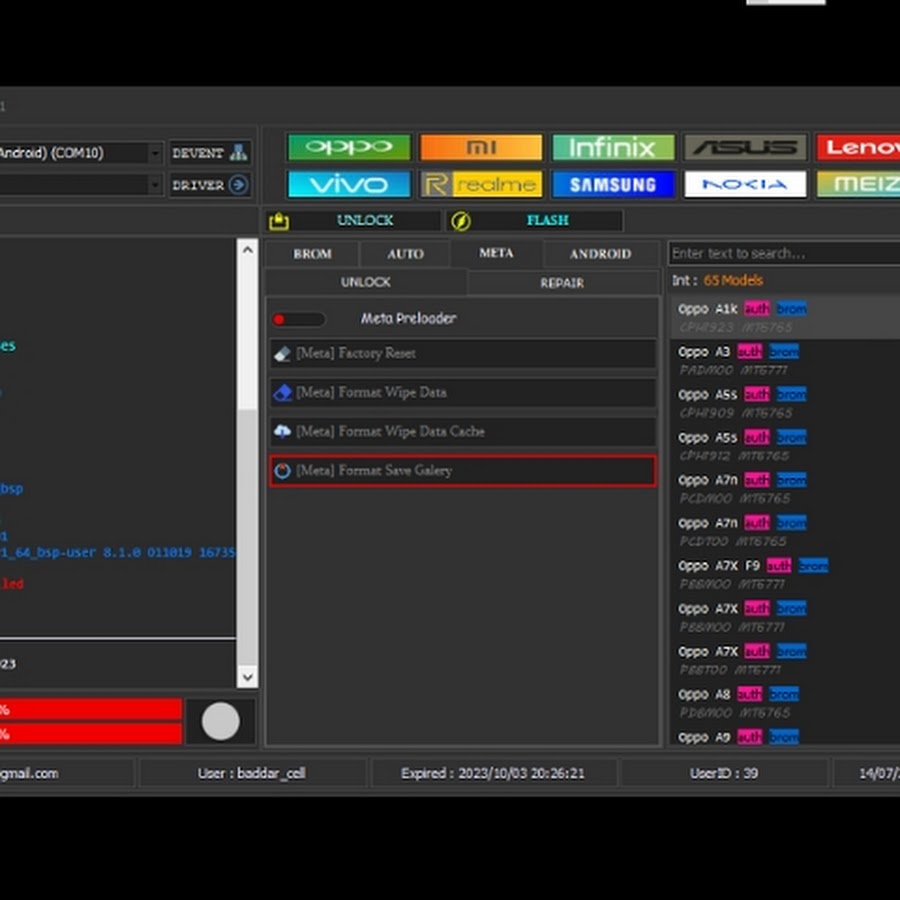Viewport: 900px width, 900px height.
Task: Select Oppo A7n PCDM00 model
Action: pyautogui.click(x=784, y=489)
